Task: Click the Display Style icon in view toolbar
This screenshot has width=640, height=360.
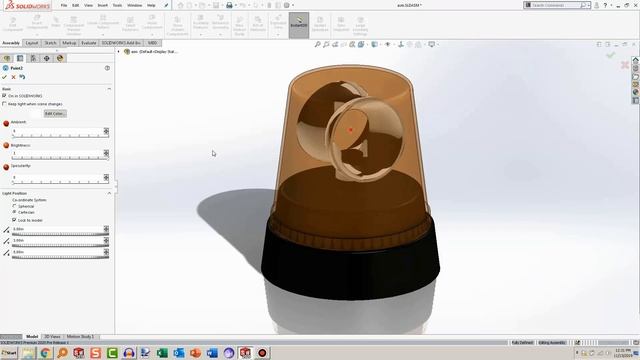Action: click(374, 44)
